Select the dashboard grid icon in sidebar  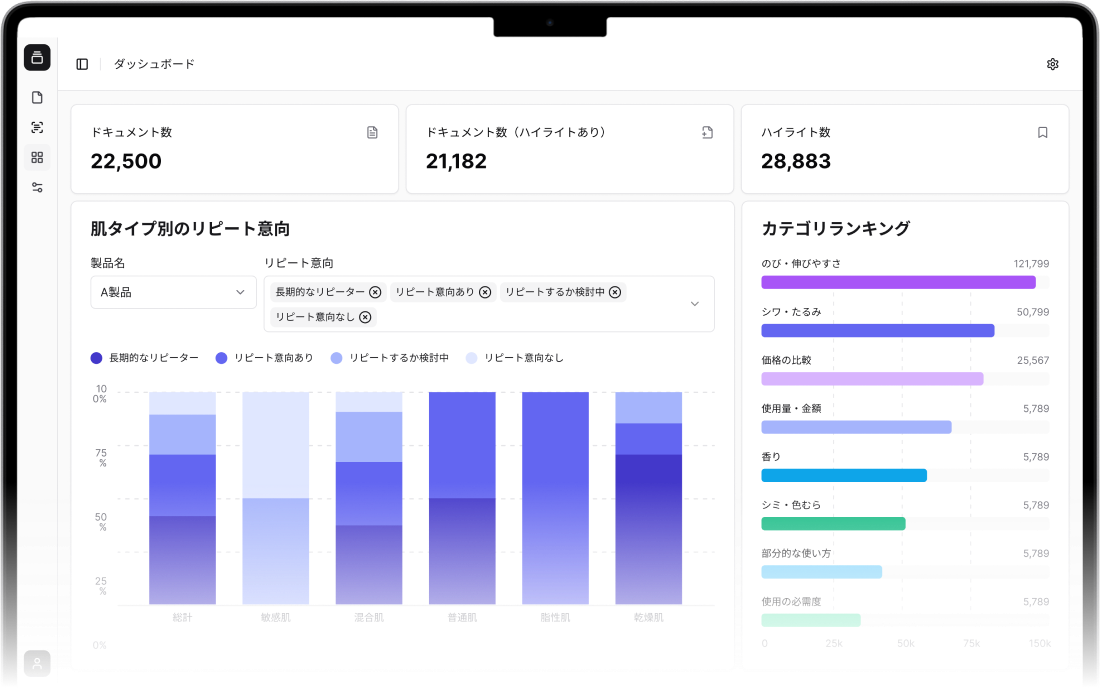pyautogui.click(x=37, y=157)
